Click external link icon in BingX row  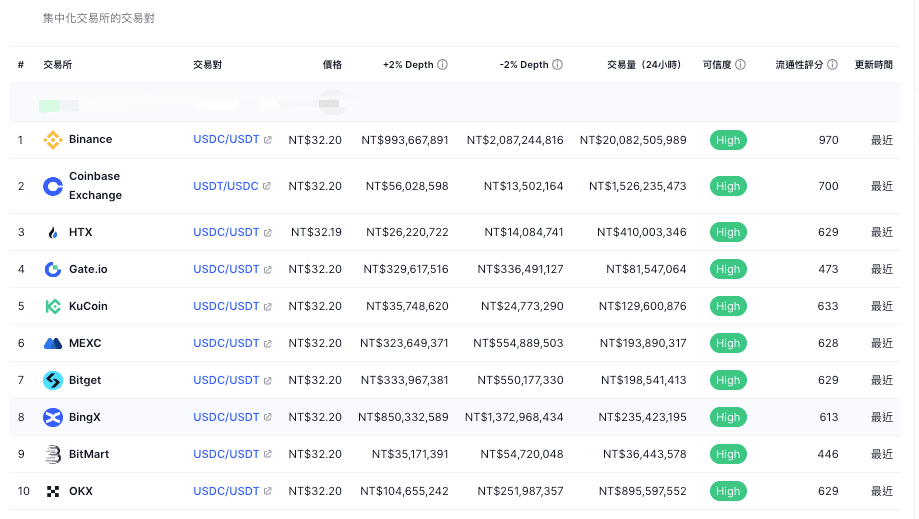[x=267, y=417]
